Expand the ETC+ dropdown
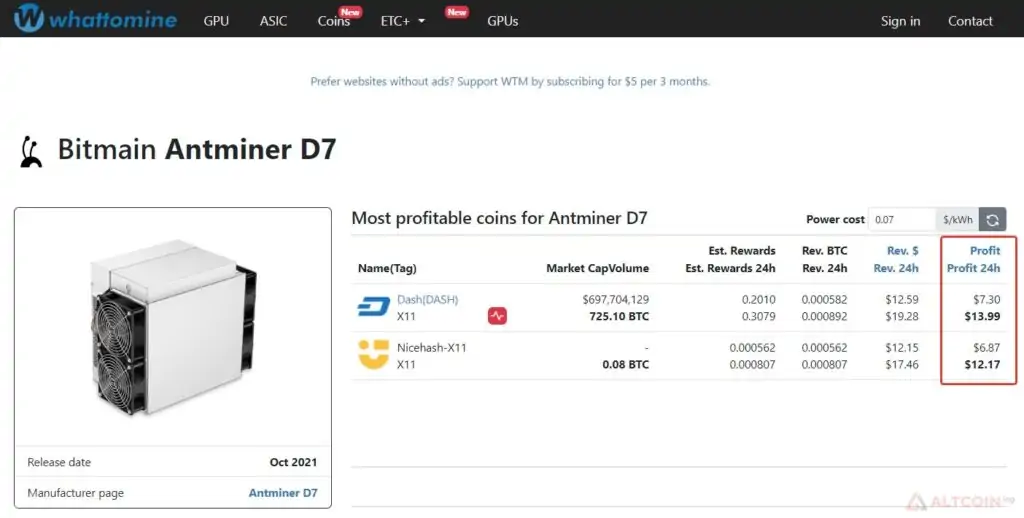The image size is (1024, 518). click(x=402, y=21)
